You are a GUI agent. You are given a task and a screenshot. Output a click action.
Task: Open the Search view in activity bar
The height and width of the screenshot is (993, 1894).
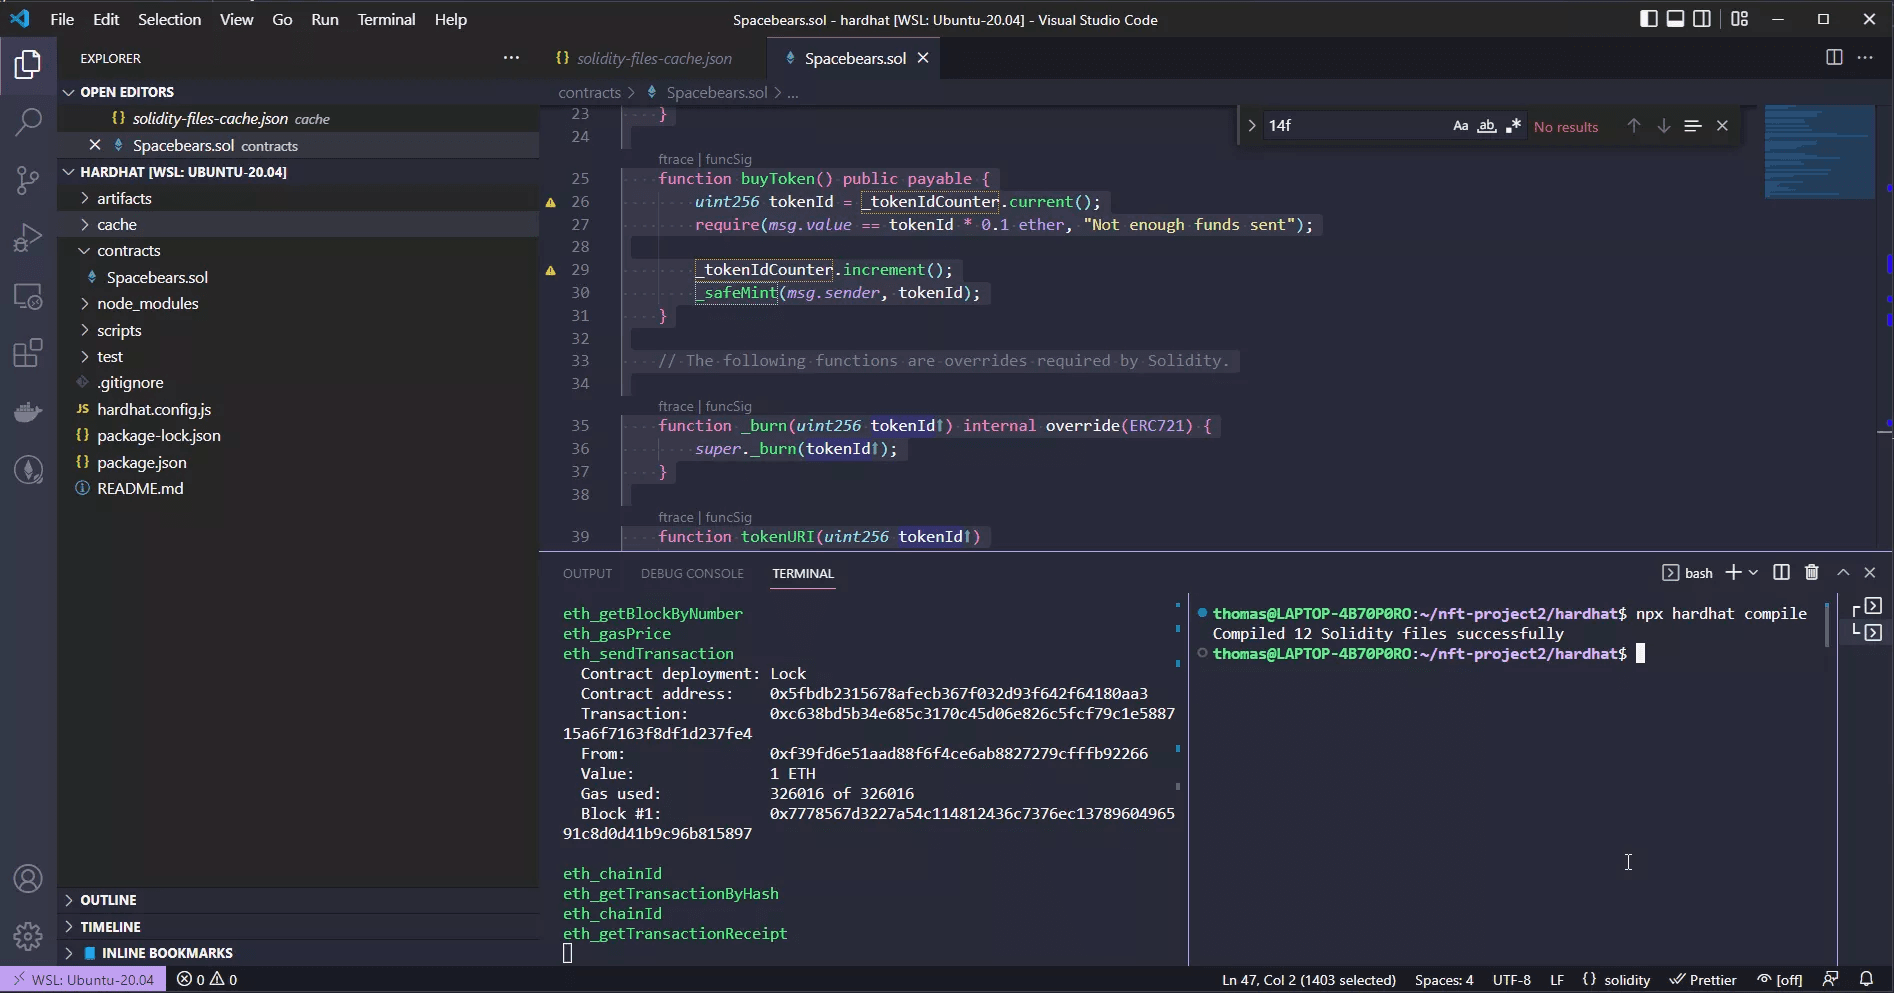click(x=28, y=123)
